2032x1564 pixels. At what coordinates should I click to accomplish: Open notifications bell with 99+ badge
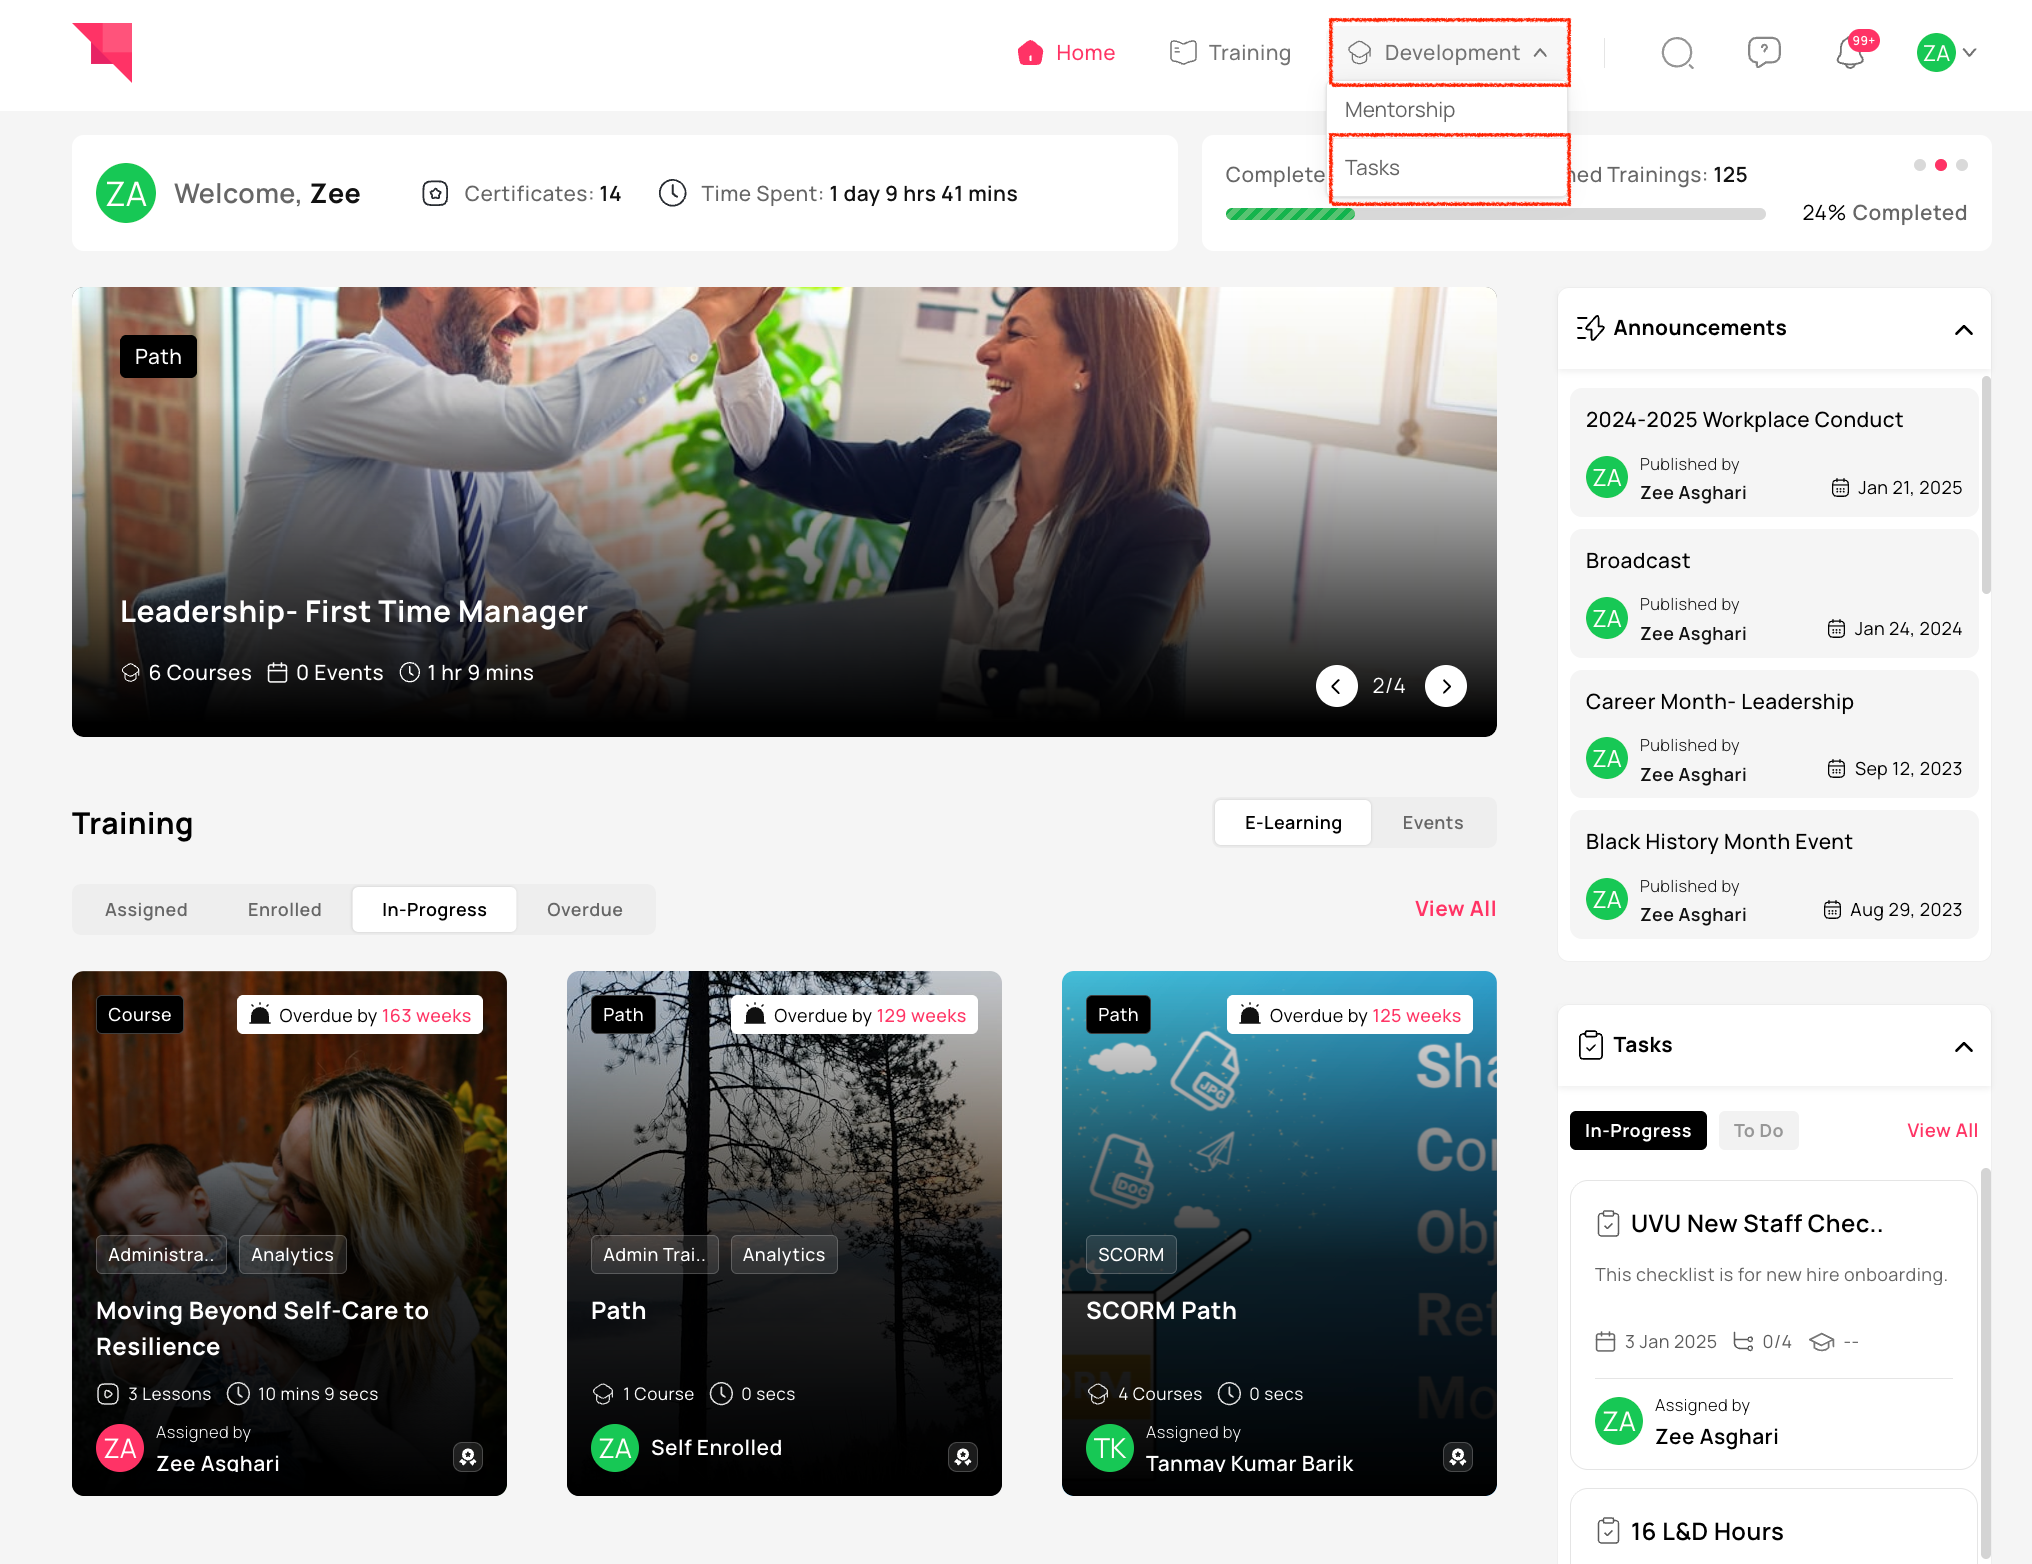[x=1850, y=53]
